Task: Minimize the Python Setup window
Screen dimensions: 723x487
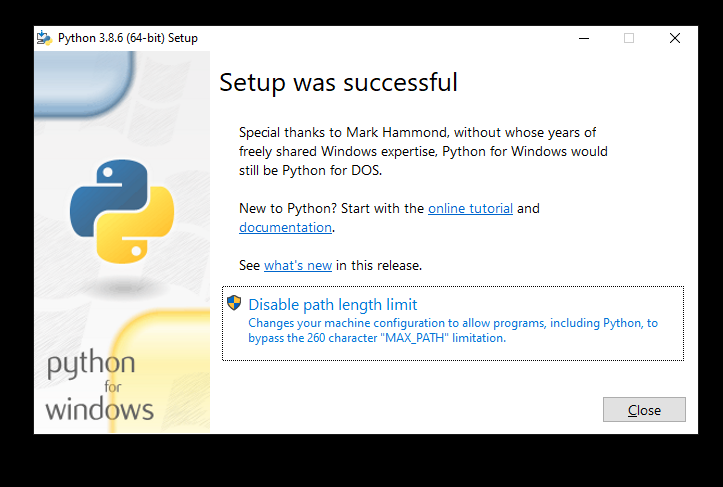Action: click(x=584, y=38)
